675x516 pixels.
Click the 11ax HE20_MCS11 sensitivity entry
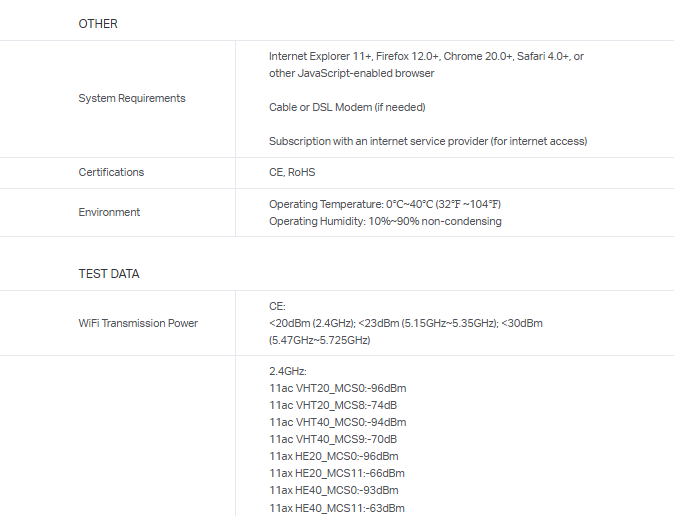336,473
